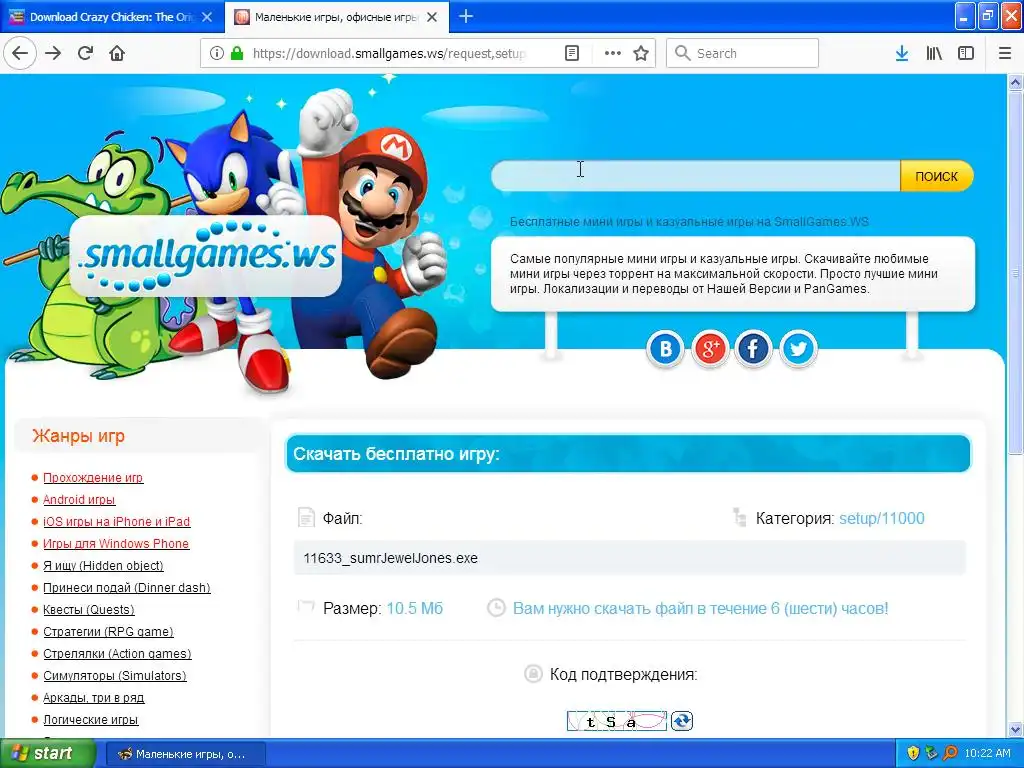Click the page scrollbar down arrow
Image resolution: width=1024 pixels, height=768 pixels.
(x=1015, y=729)
